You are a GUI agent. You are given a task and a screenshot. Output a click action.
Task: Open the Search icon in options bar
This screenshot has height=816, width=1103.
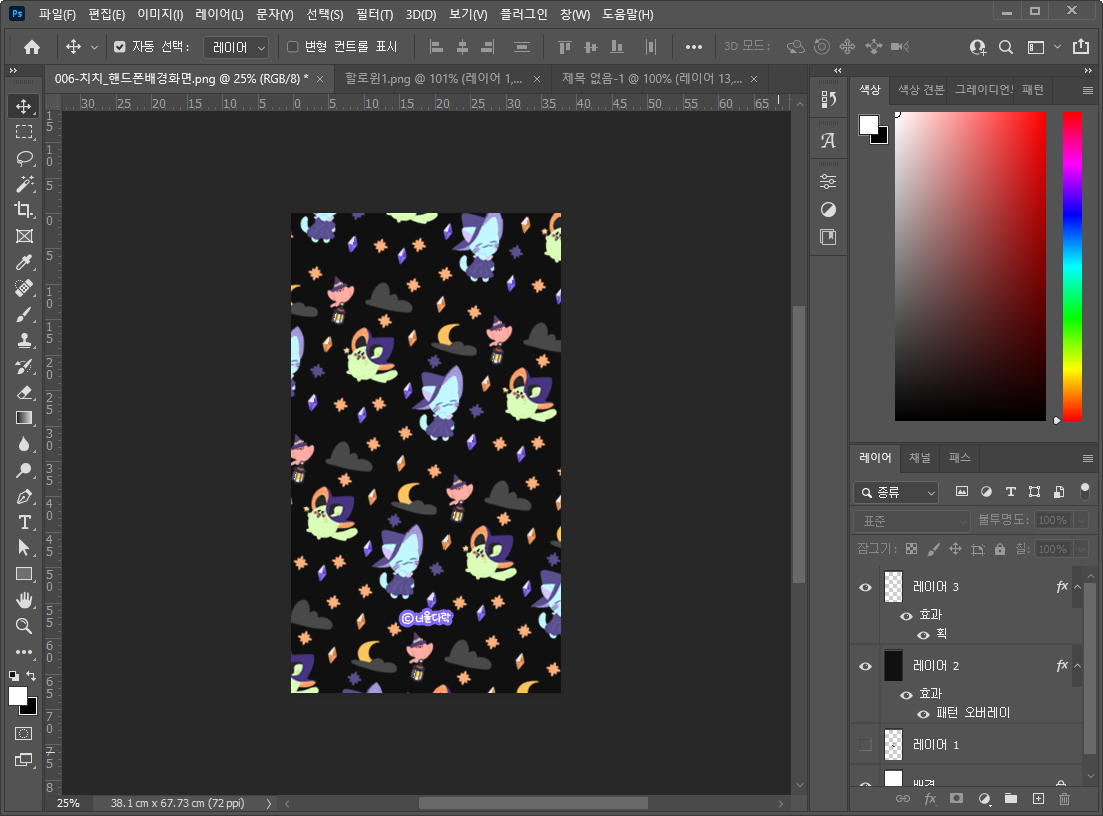1006,47
